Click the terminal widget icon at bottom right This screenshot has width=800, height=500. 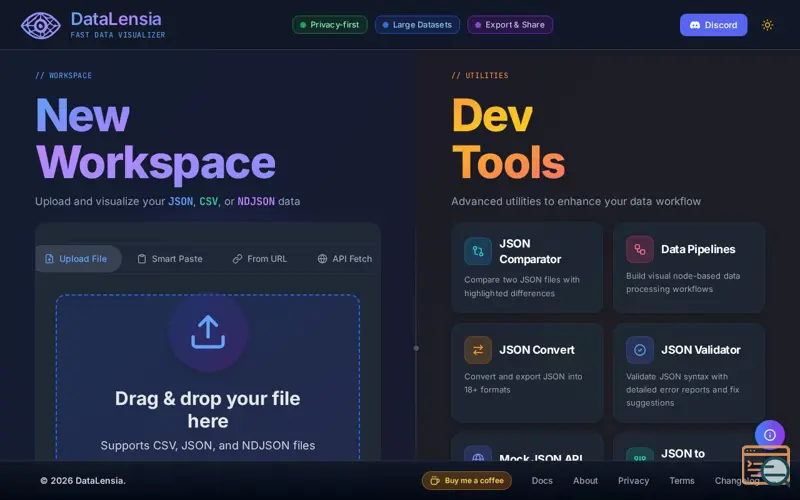(765, 465)
